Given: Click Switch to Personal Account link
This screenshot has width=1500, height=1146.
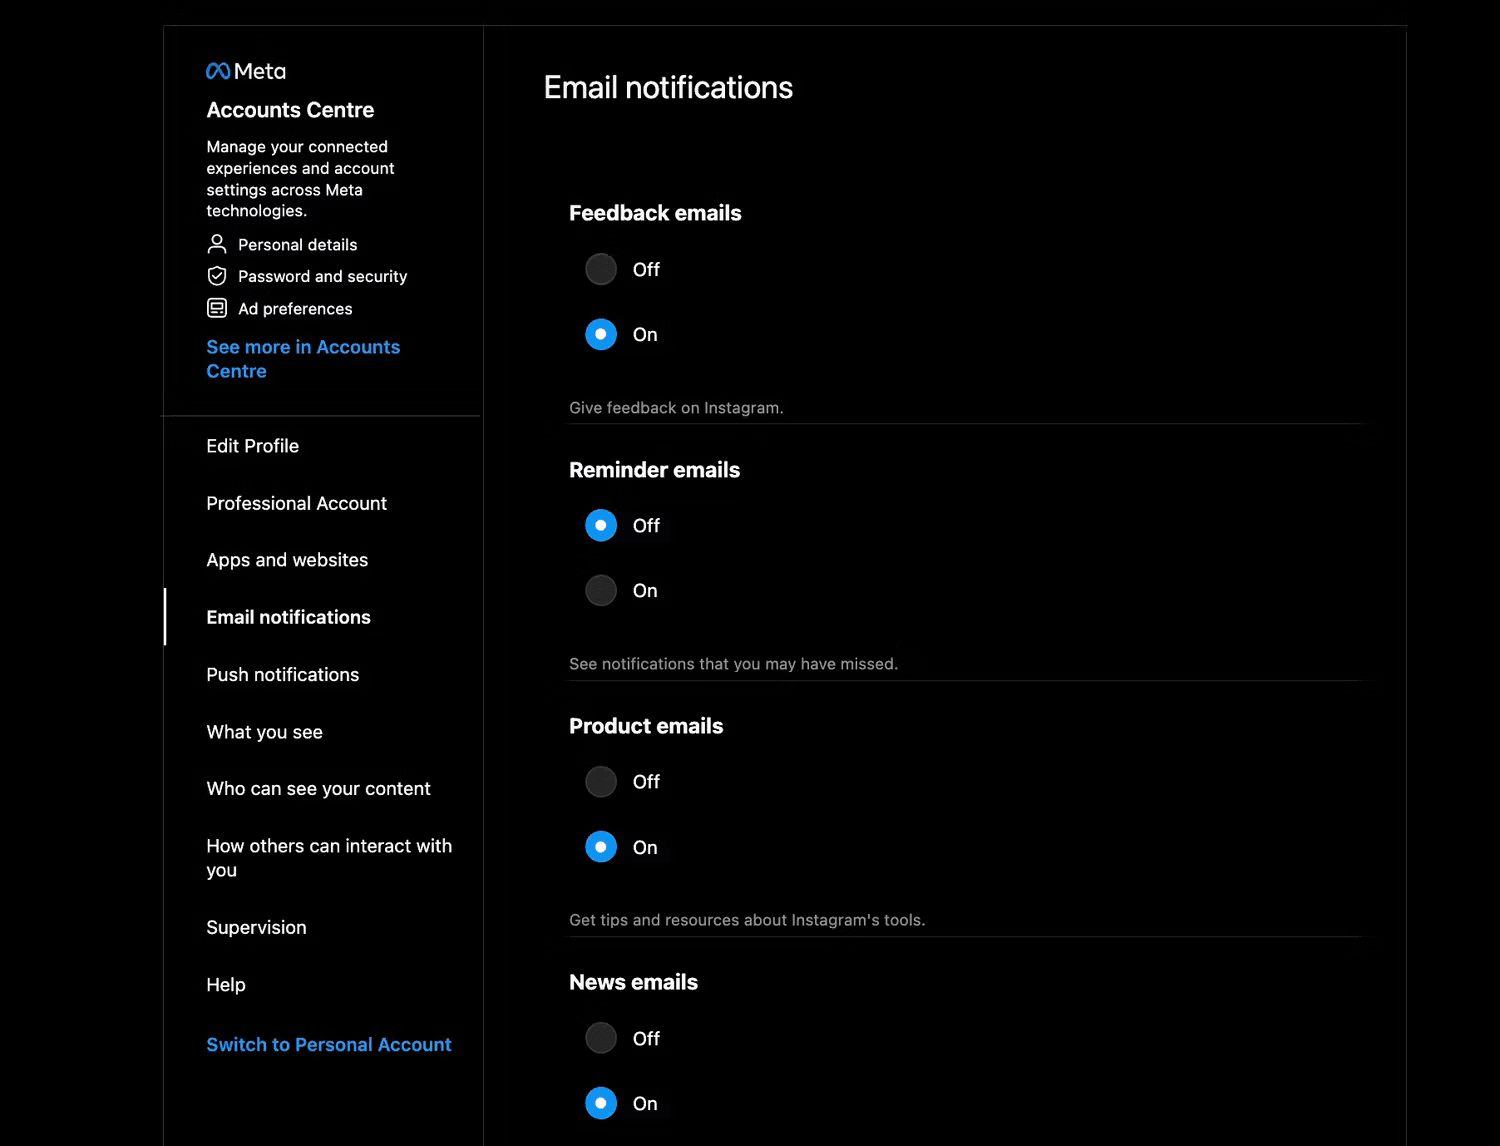Looking at the screenshot, I should tap(329, 1044).
